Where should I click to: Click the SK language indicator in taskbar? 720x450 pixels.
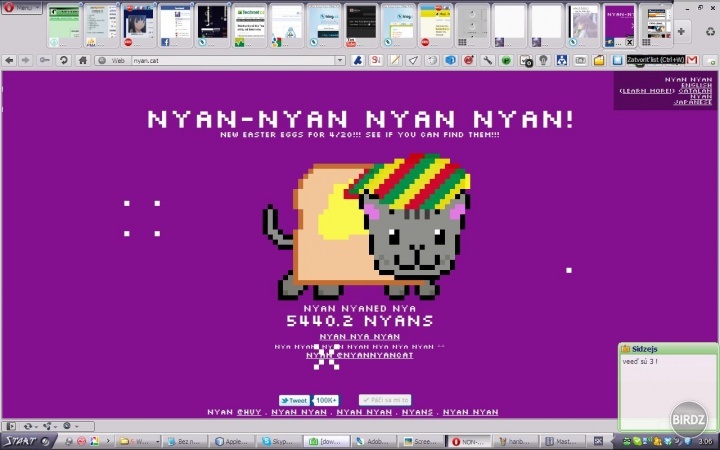coord(598,442)
